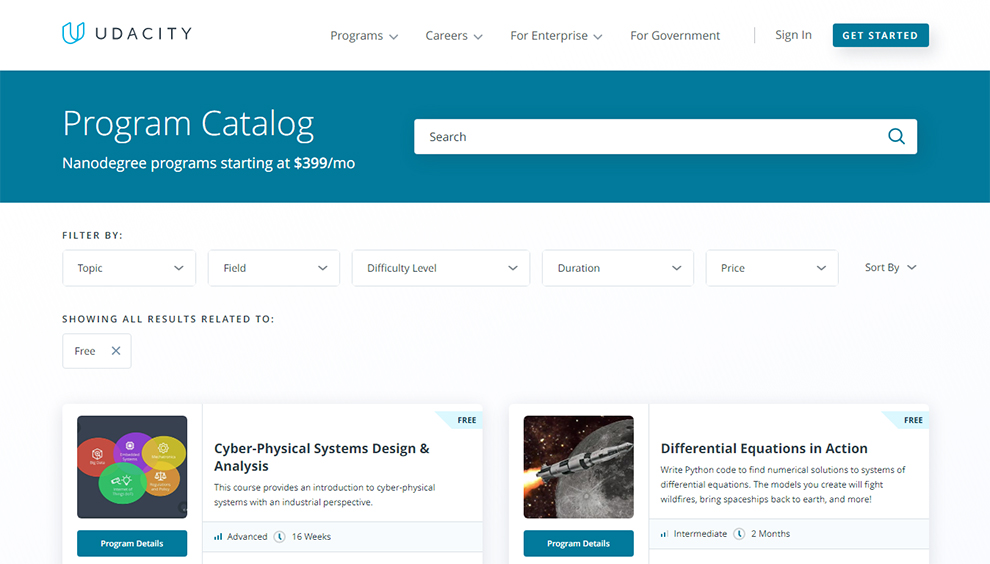The width and height of the screenshot is (990, 564).
Task: Click the 'Advanced' difficulty text
Action: 247,537
